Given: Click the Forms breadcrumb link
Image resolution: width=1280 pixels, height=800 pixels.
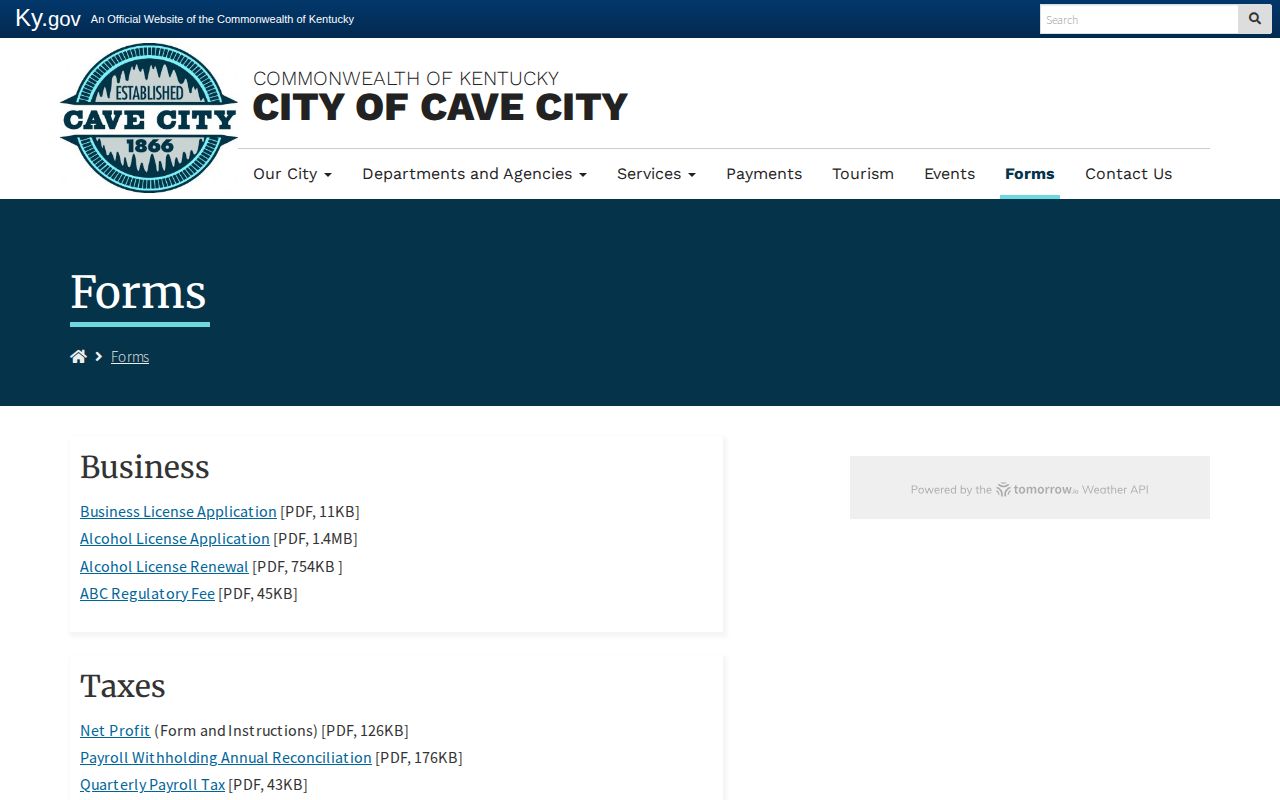Looking at the screenshot, I should coord(130,357).
